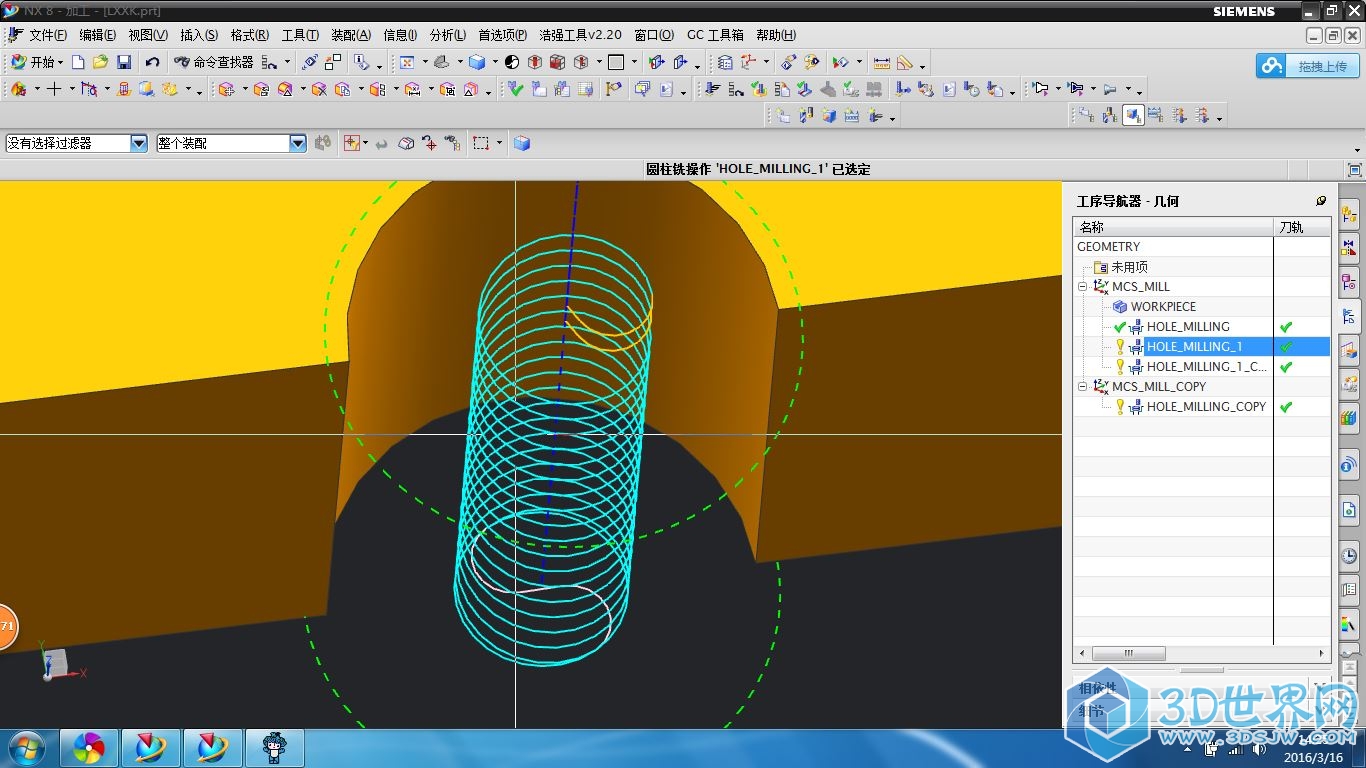Click the Fit view icon
Viewport: 1366px width, 768px height.
[407, 62]
